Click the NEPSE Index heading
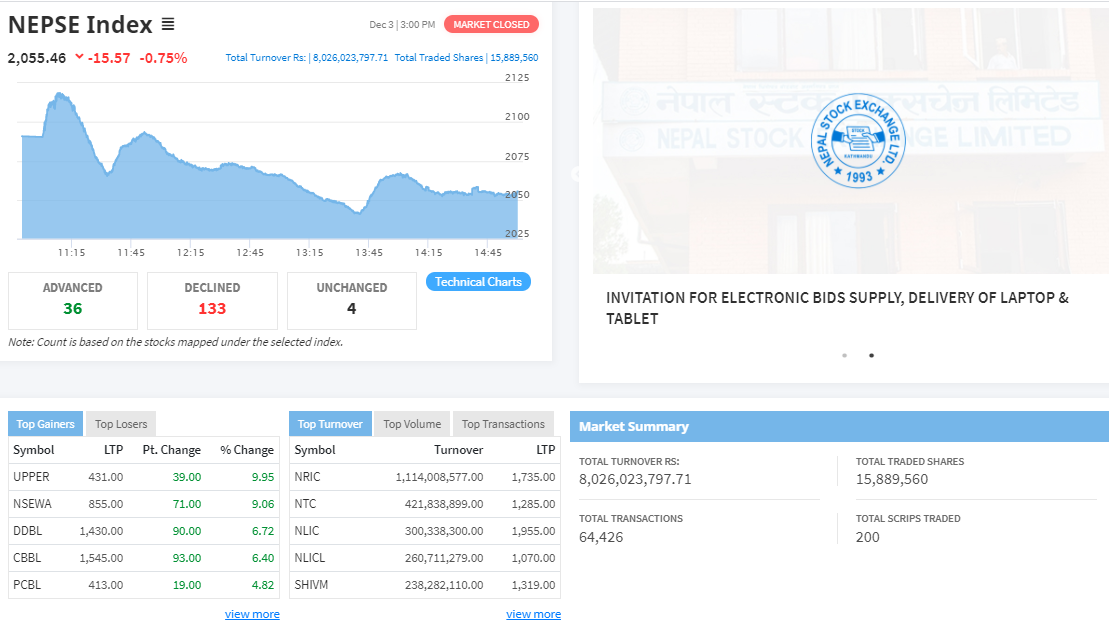 coord(80,25)
